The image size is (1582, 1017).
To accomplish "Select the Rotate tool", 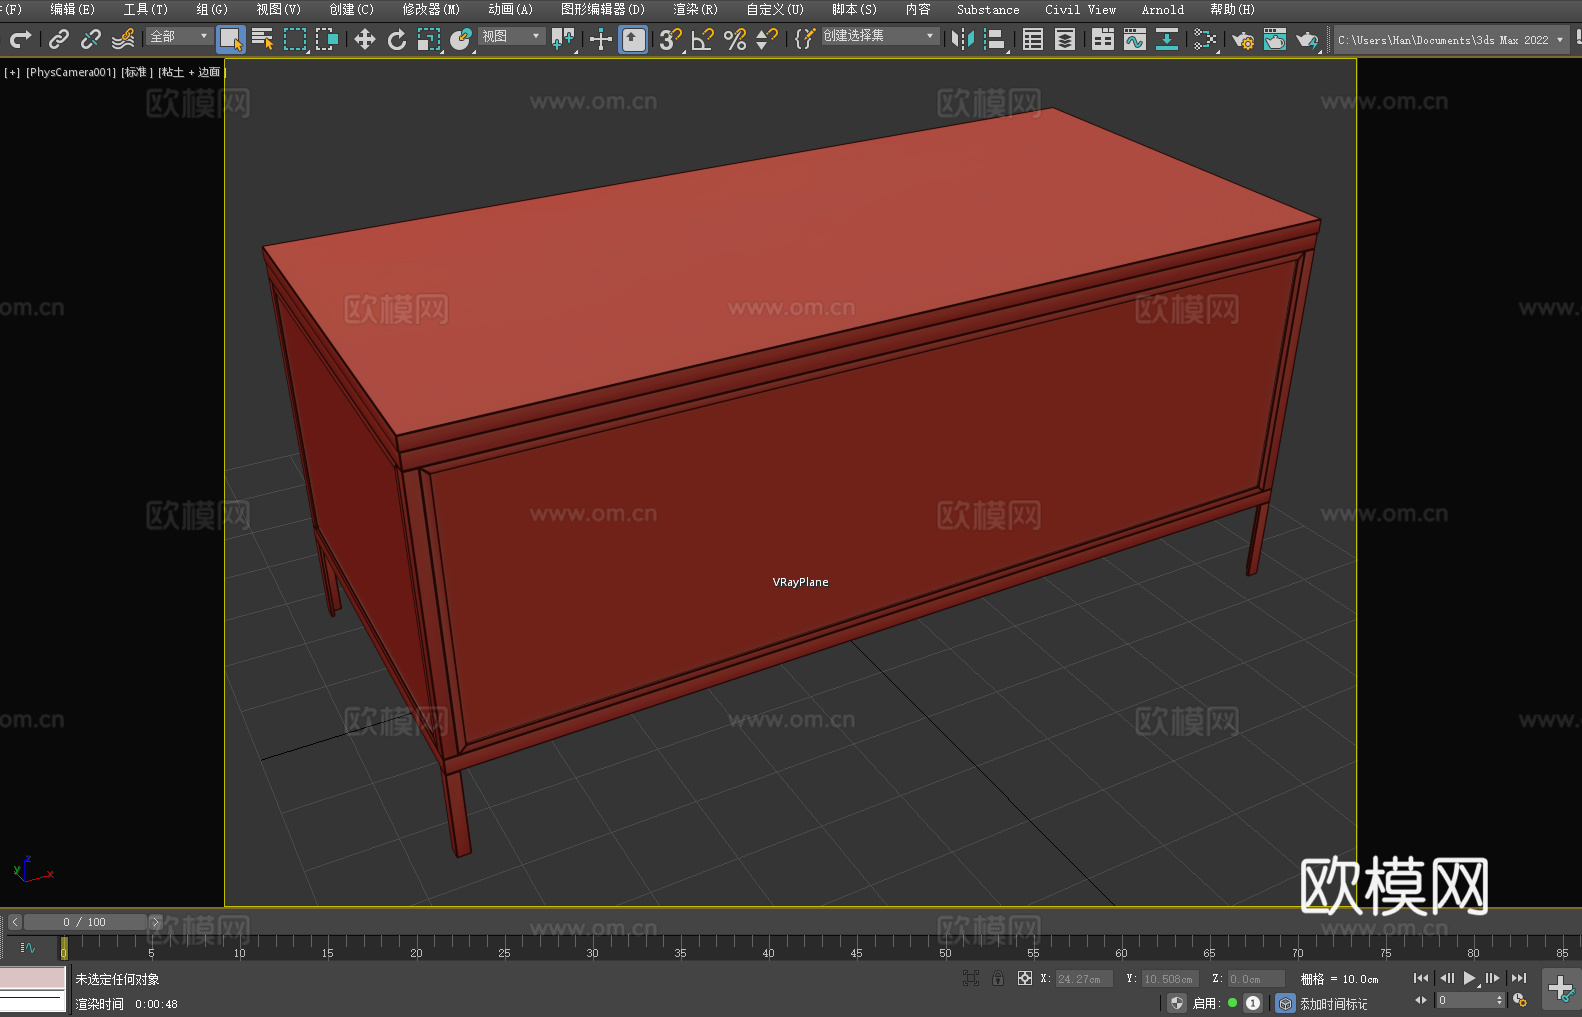I will coord(397,39).
